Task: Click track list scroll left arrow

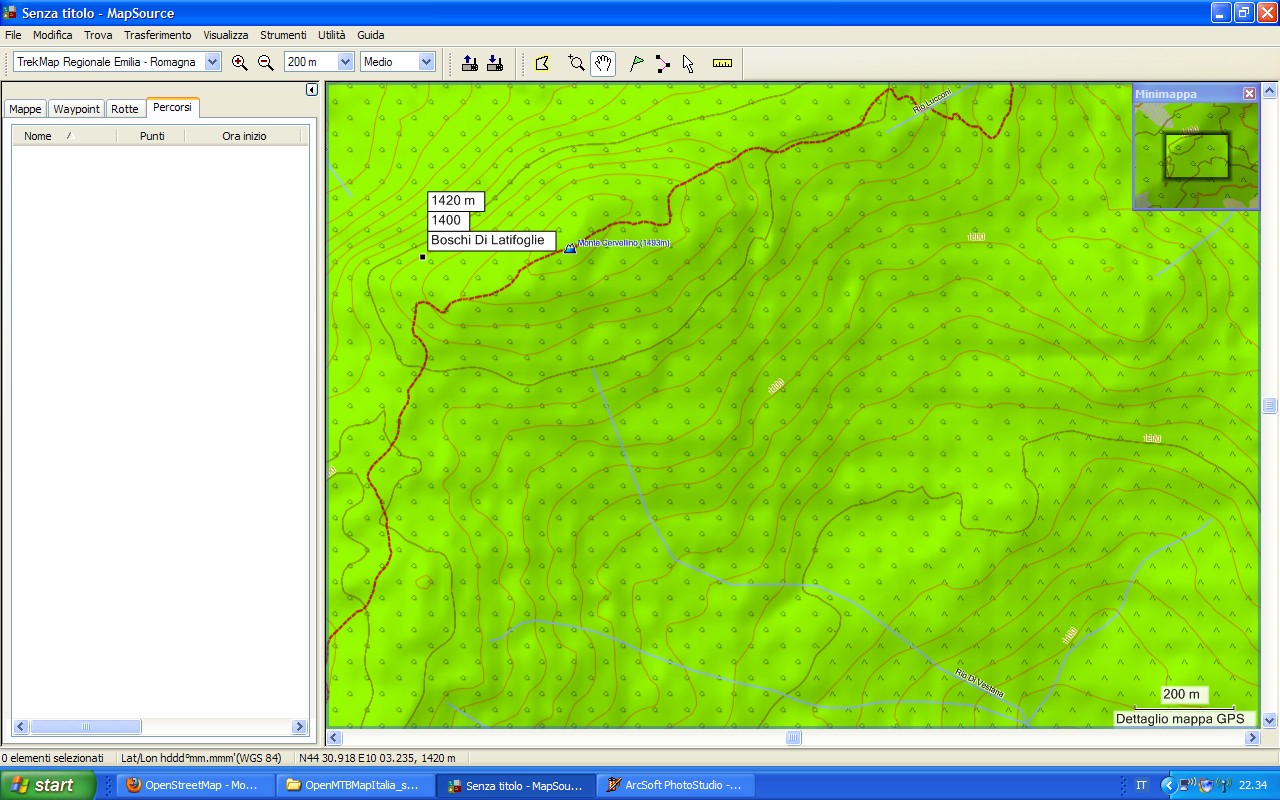Action: coord(20,727)
